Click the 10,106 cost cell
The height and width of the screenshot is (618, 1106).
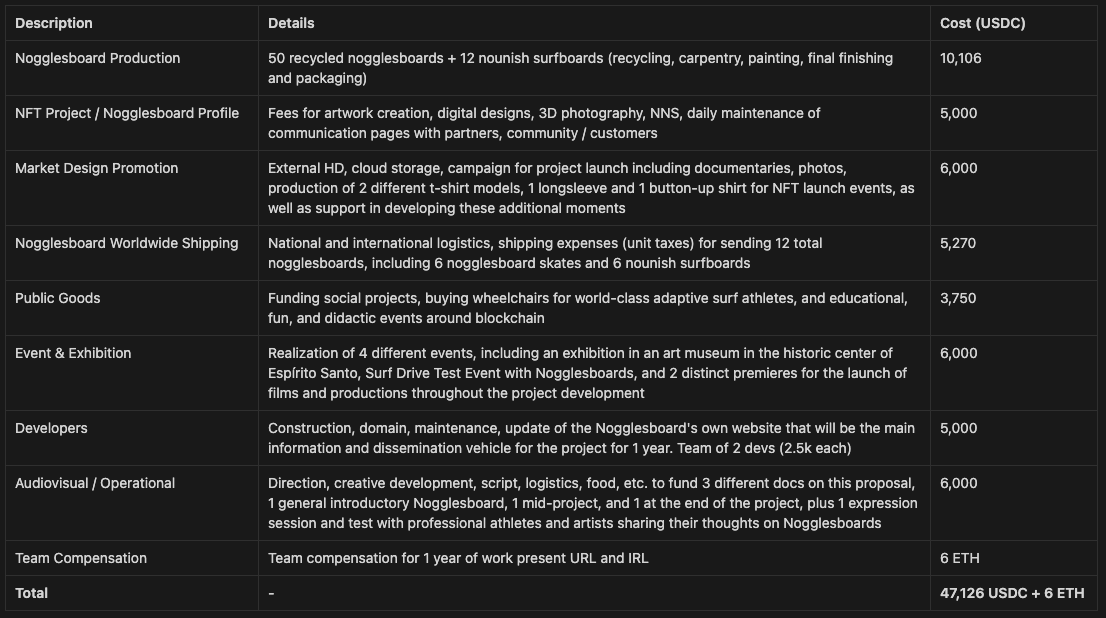tap(961, 58)
